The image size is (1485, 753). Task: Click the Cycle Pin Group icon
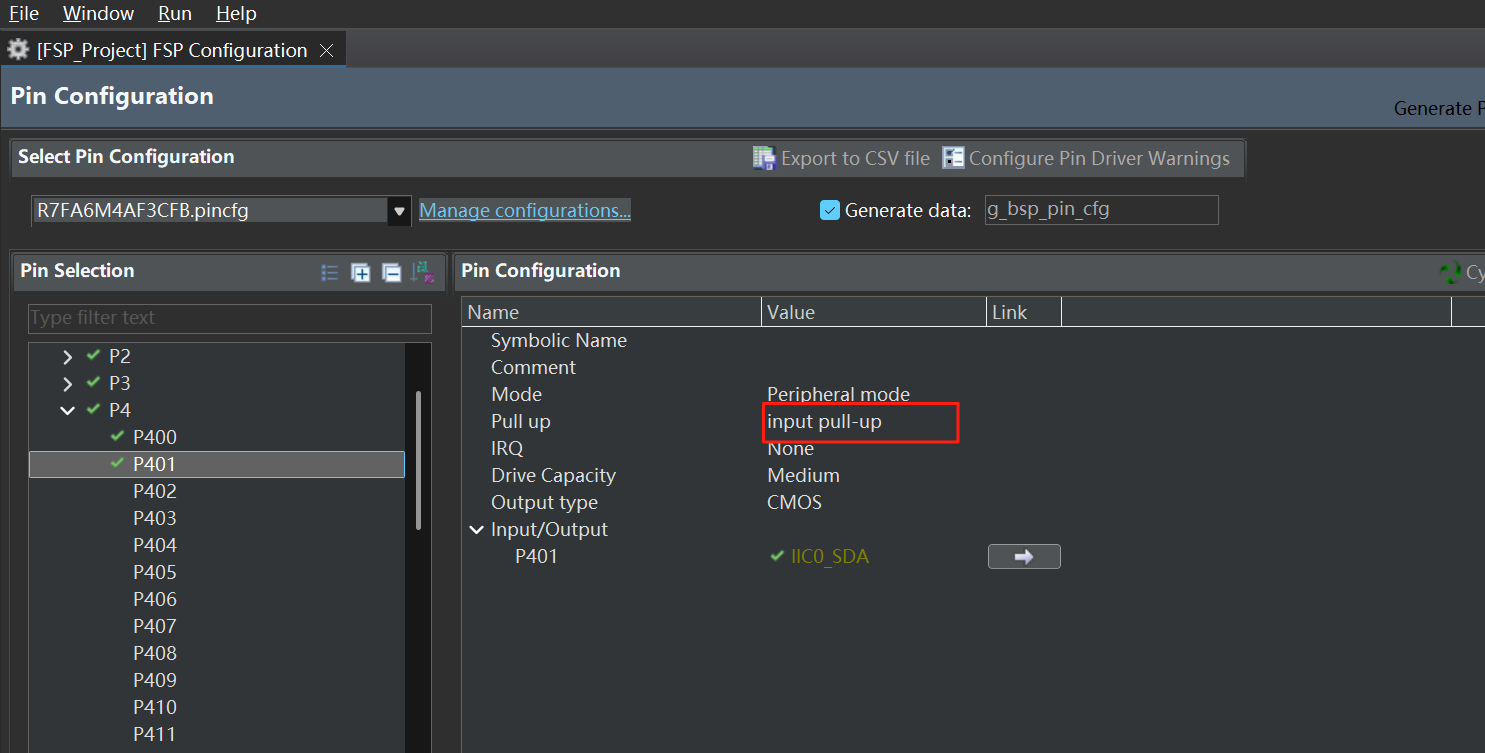[x=1450, y=272]
